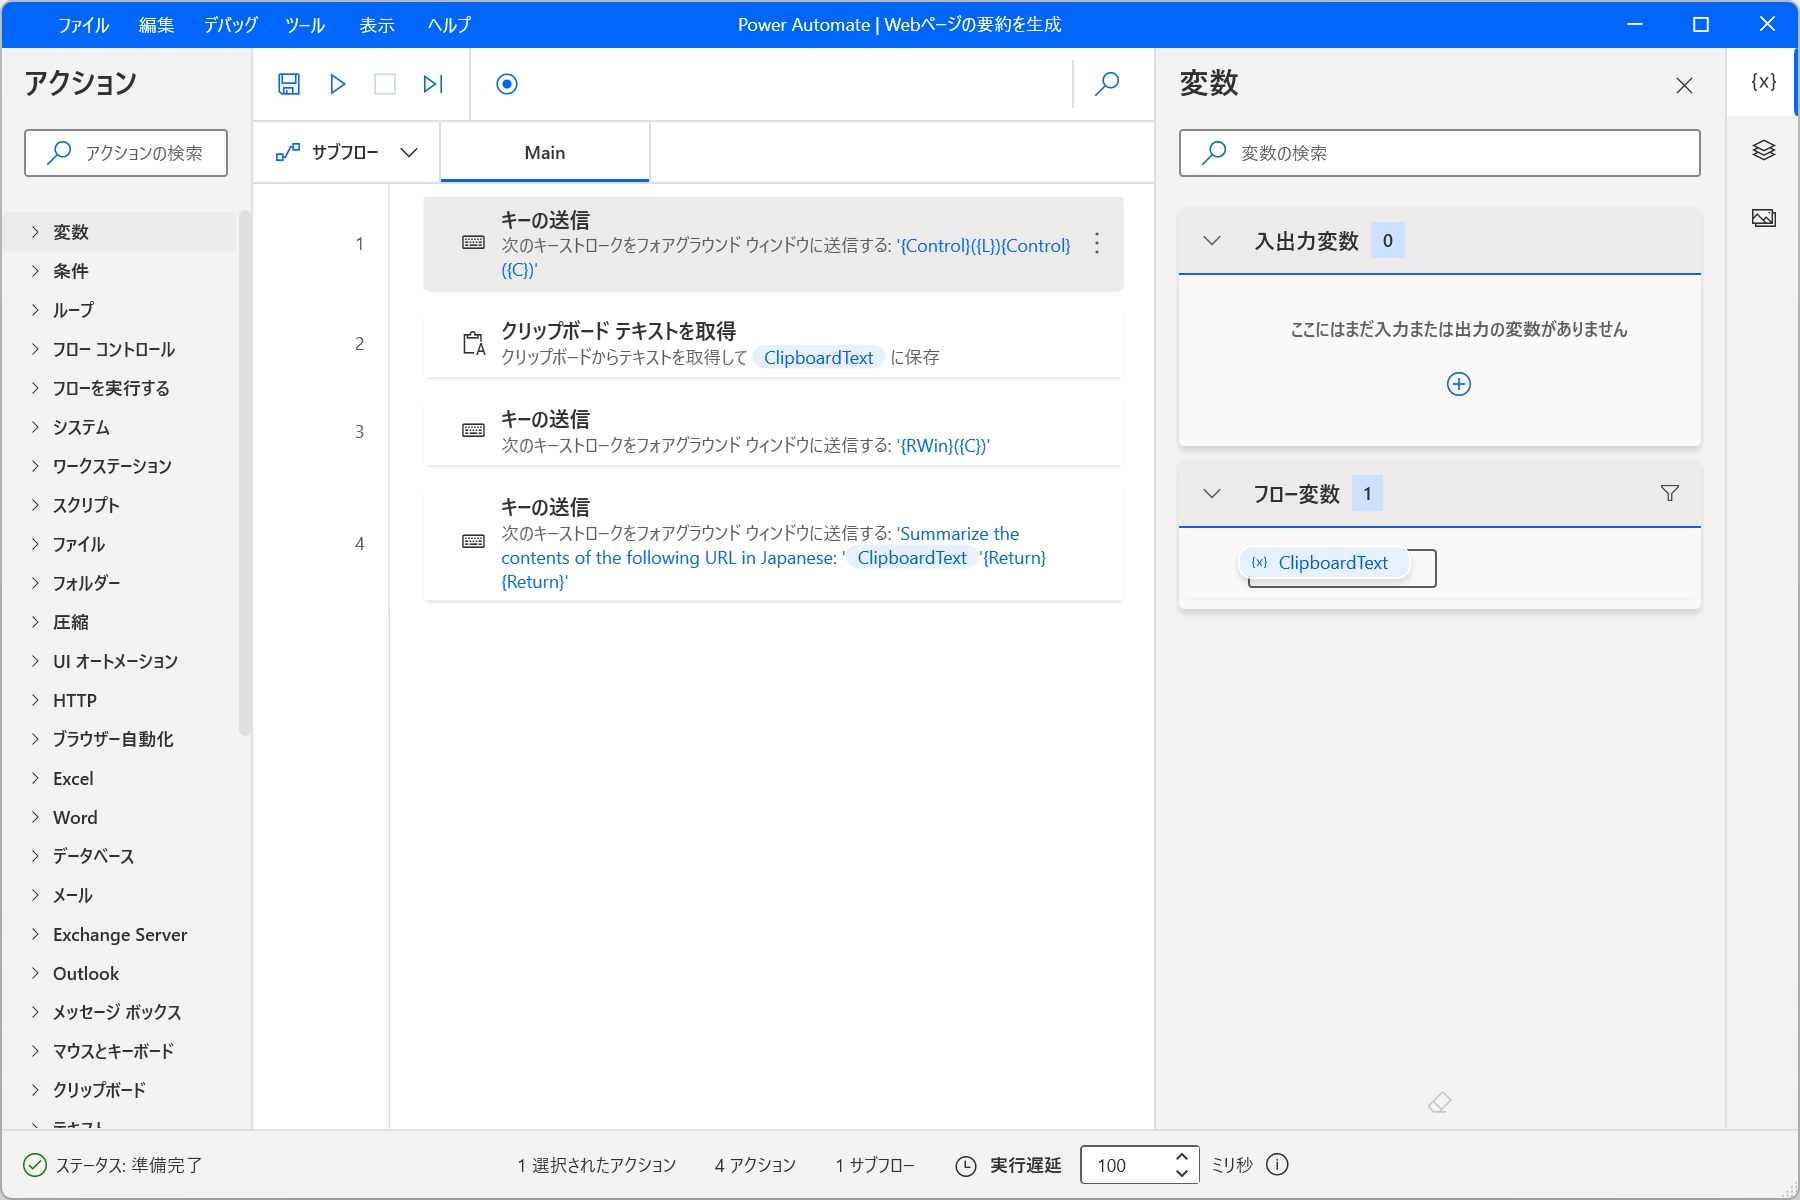The image size is (1800, 1200).
Task: Click the clipboard icon of action 2
Action: coord(474,343)
